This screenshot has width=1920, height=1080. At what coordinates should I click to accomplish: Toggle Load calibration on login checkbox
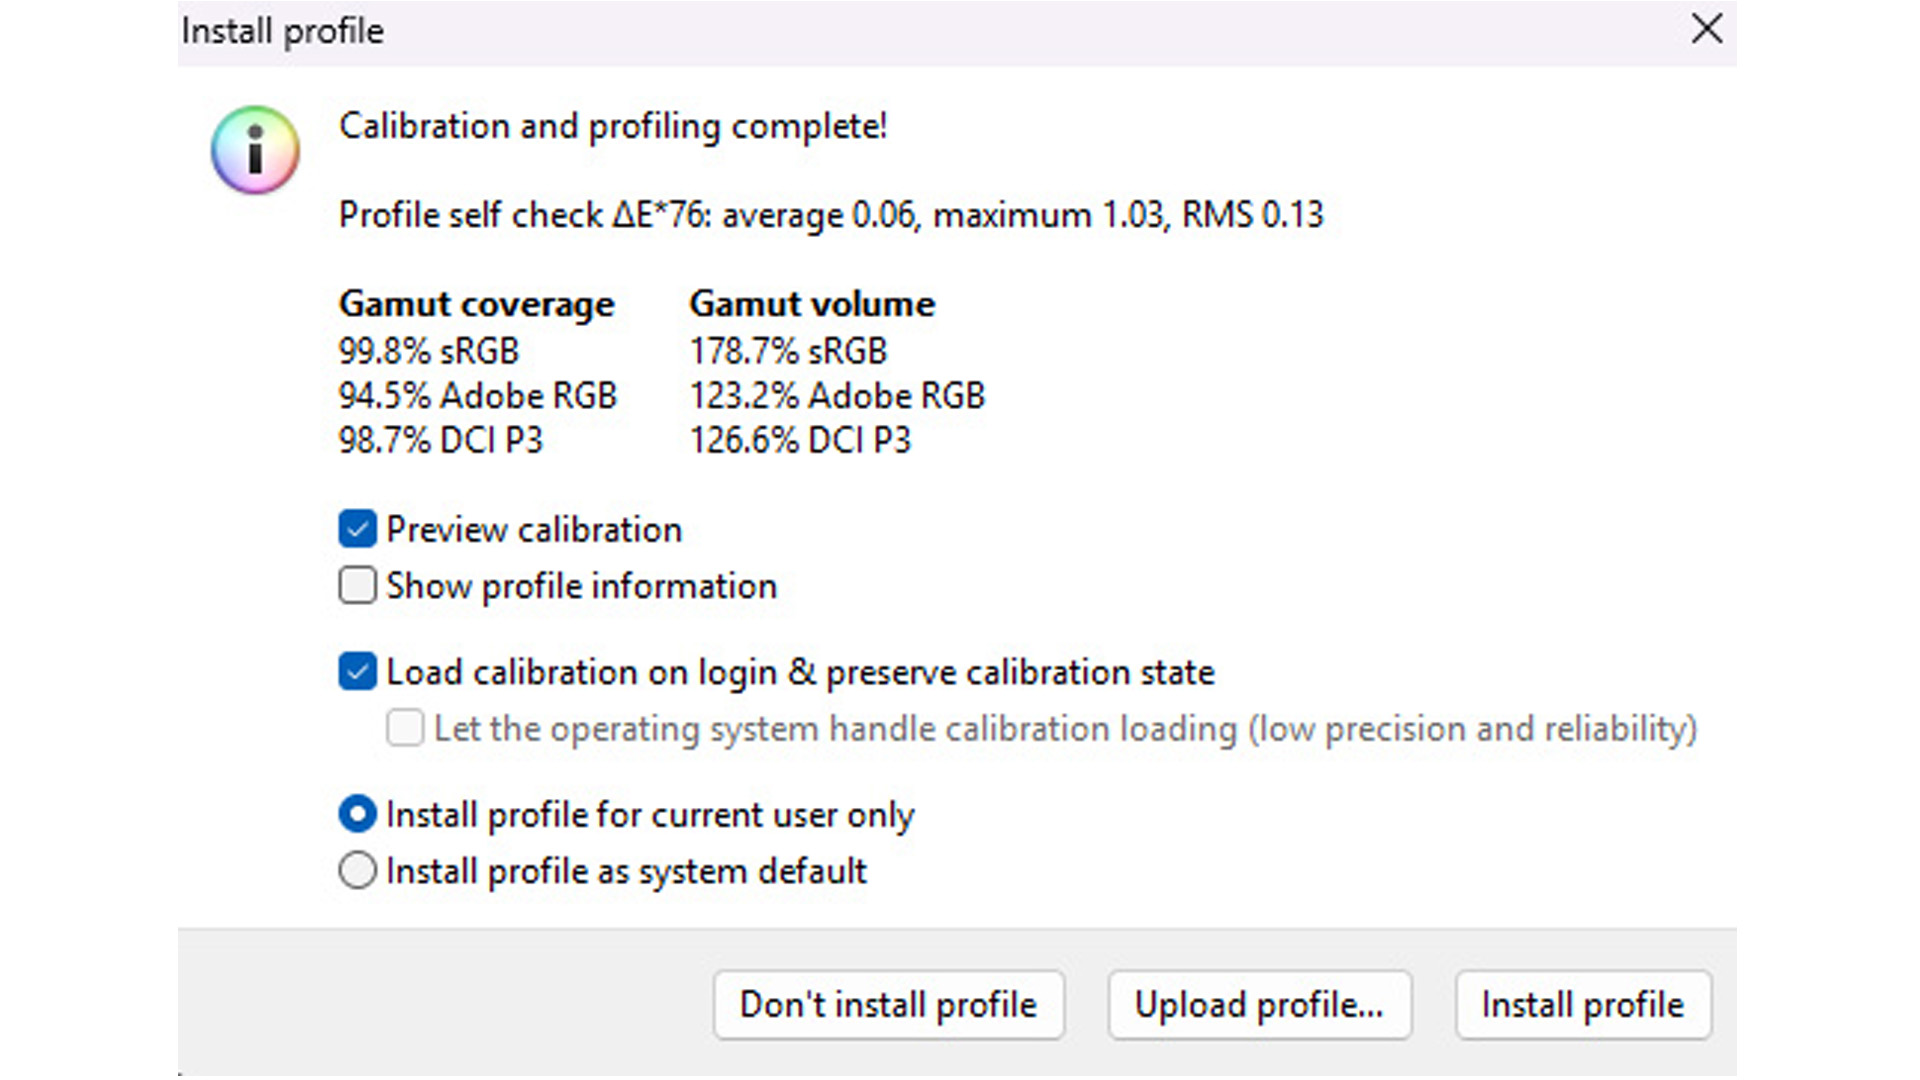(357, 672)
